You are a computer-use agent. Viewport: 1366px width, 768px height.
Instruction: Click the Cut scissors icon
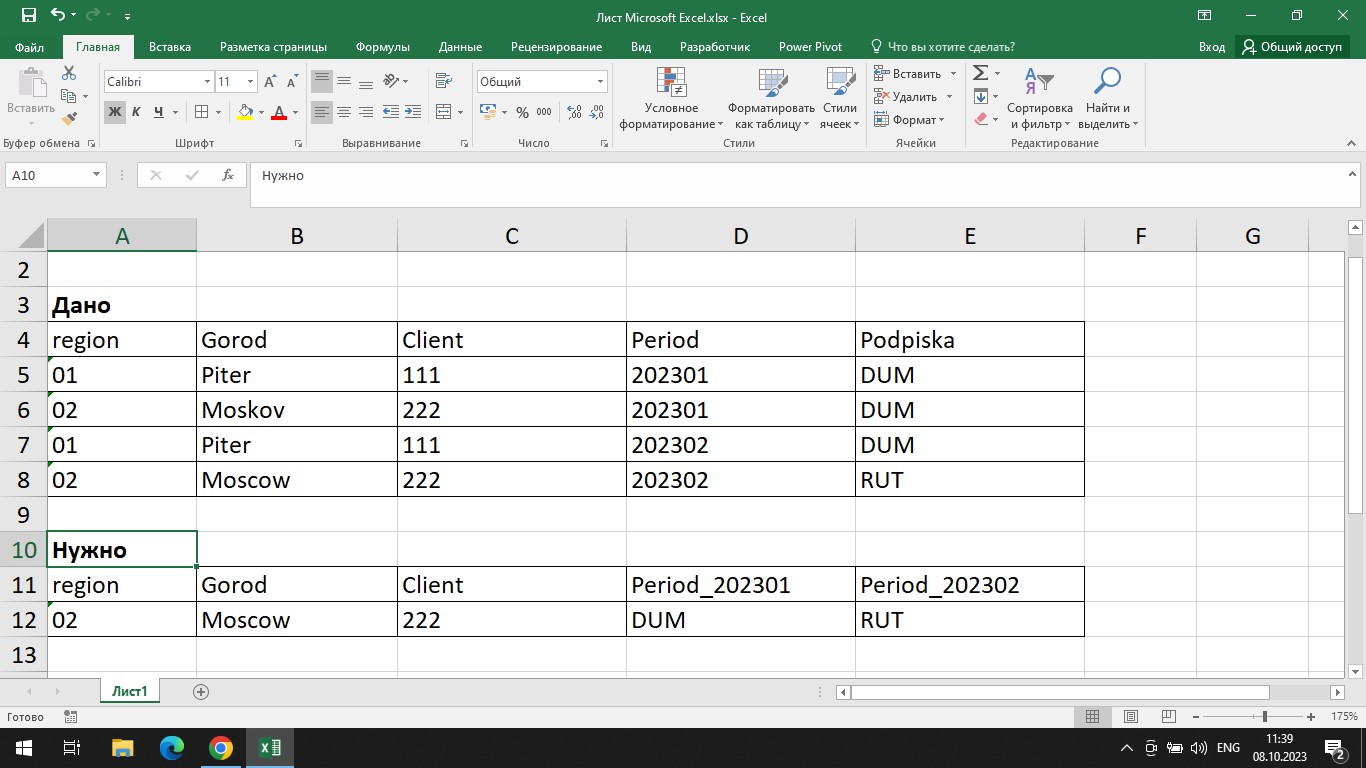coord(69,73)
